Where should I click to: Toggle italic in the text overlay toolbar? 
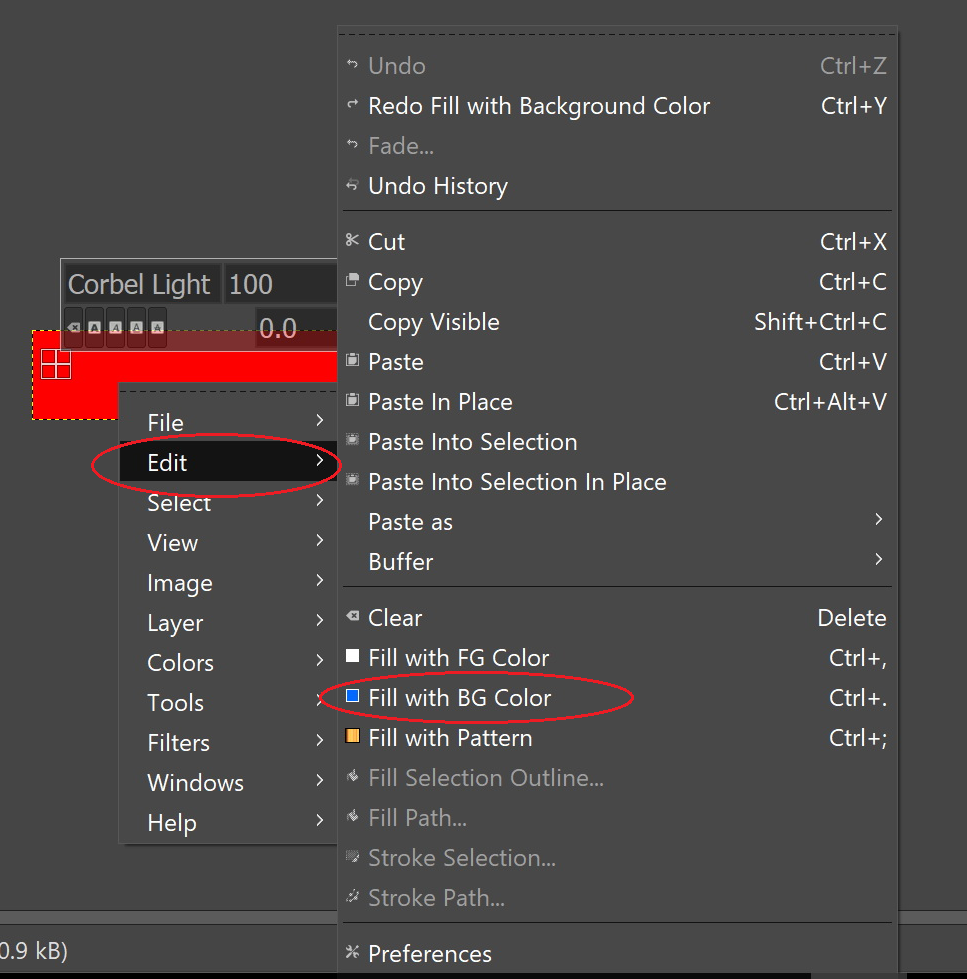click(115, 327)
